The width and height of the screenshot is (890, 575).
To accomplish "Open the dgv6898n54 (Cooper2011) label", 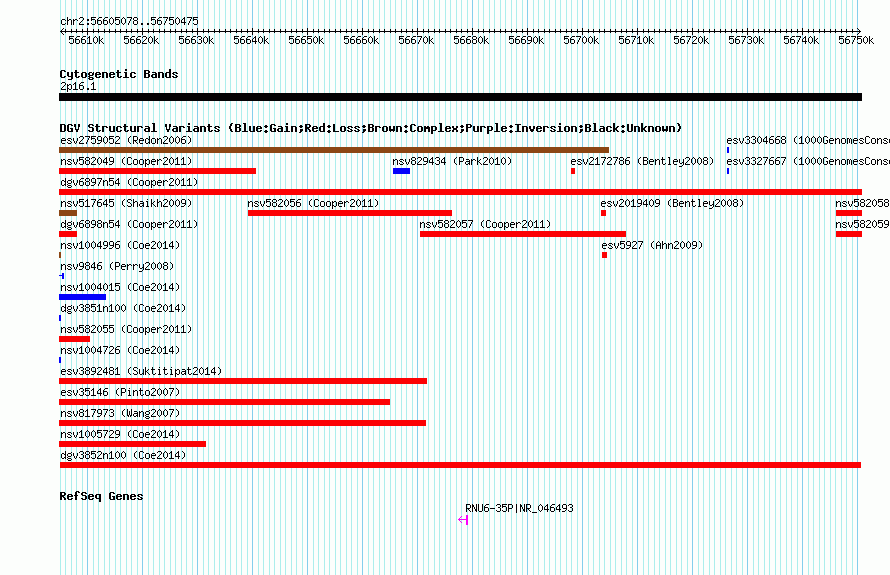I will [x=129, y=224].
